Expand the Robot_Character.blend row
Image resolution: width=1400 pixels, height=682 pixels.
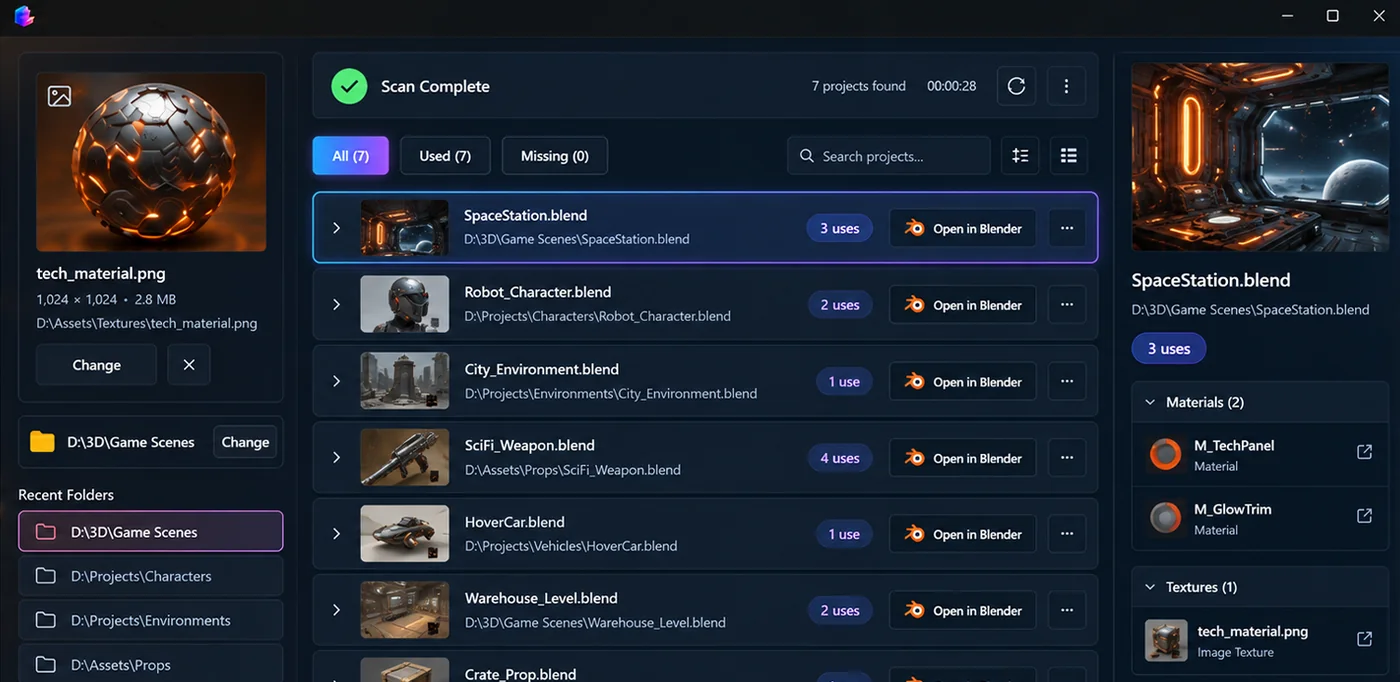tap(337, 305)
